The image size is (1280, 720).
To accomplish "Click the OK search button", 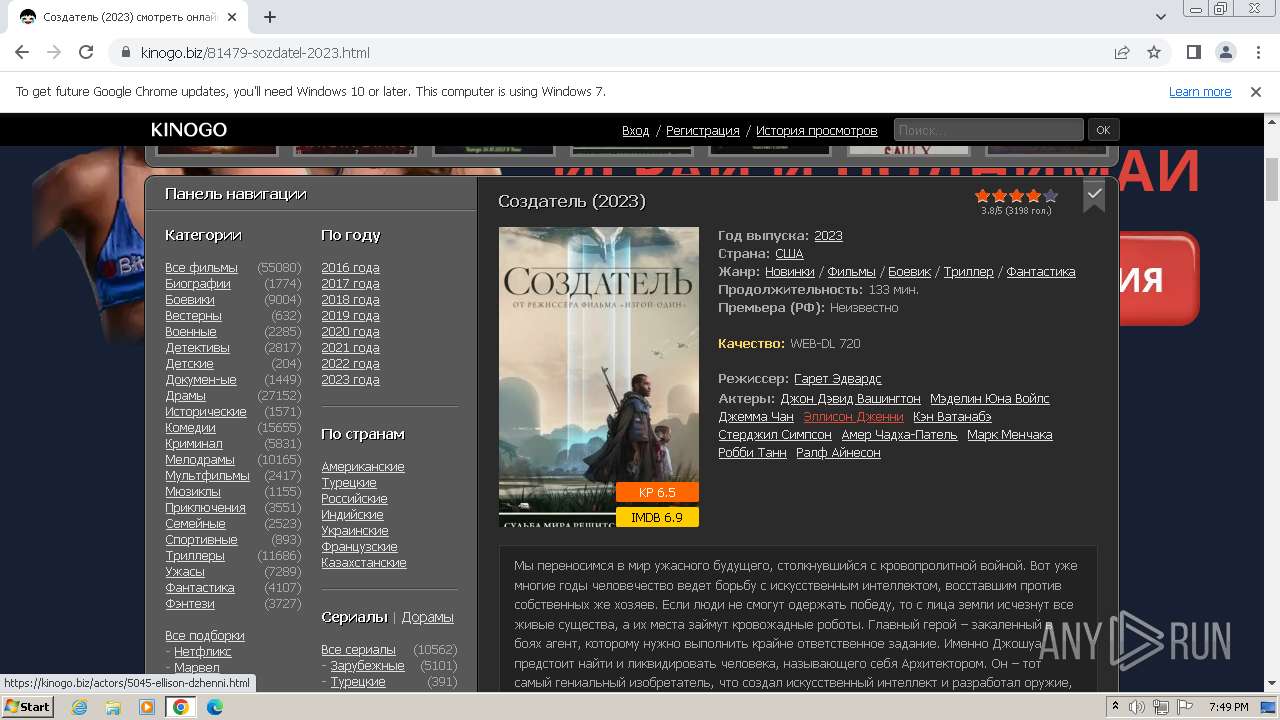I will (1103, 130).
